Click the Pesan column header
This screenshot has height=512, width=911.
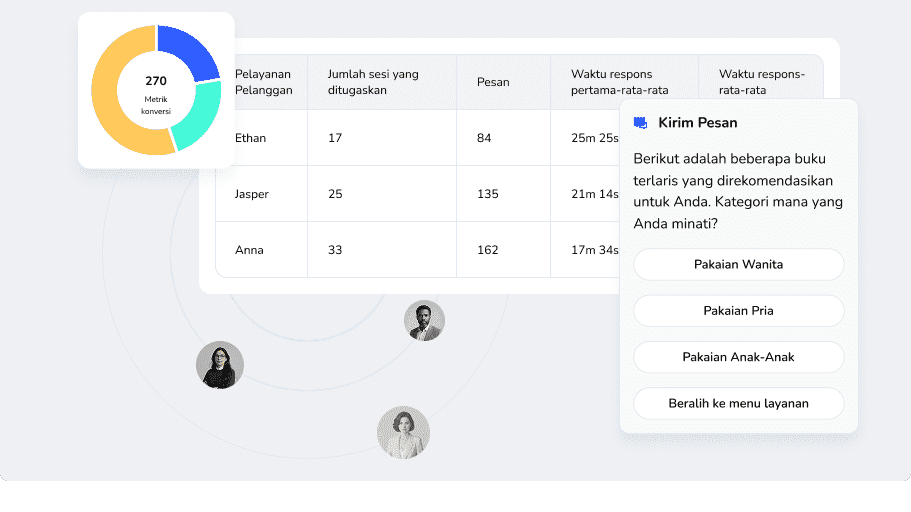[x=493, y=82]
